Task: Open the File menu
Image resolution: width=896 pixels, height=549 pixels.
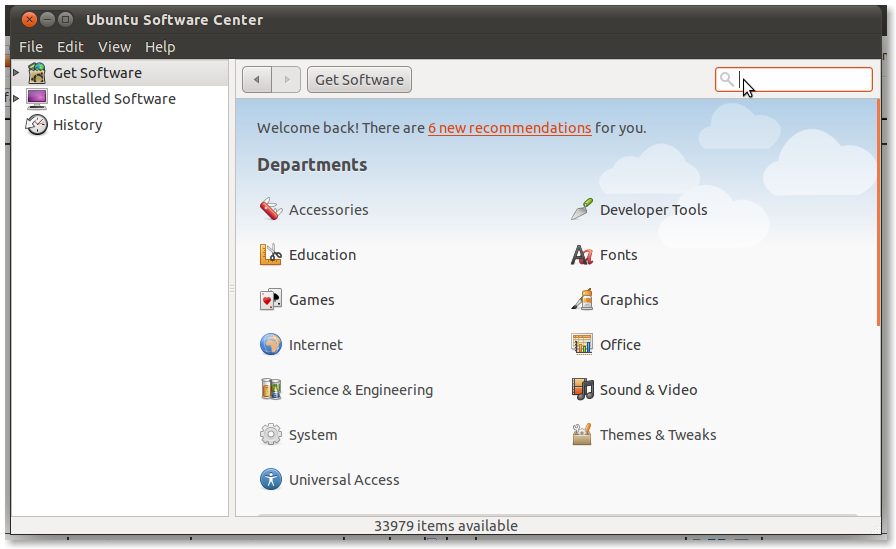Action: pyautogui.click(x=31, y=47)
